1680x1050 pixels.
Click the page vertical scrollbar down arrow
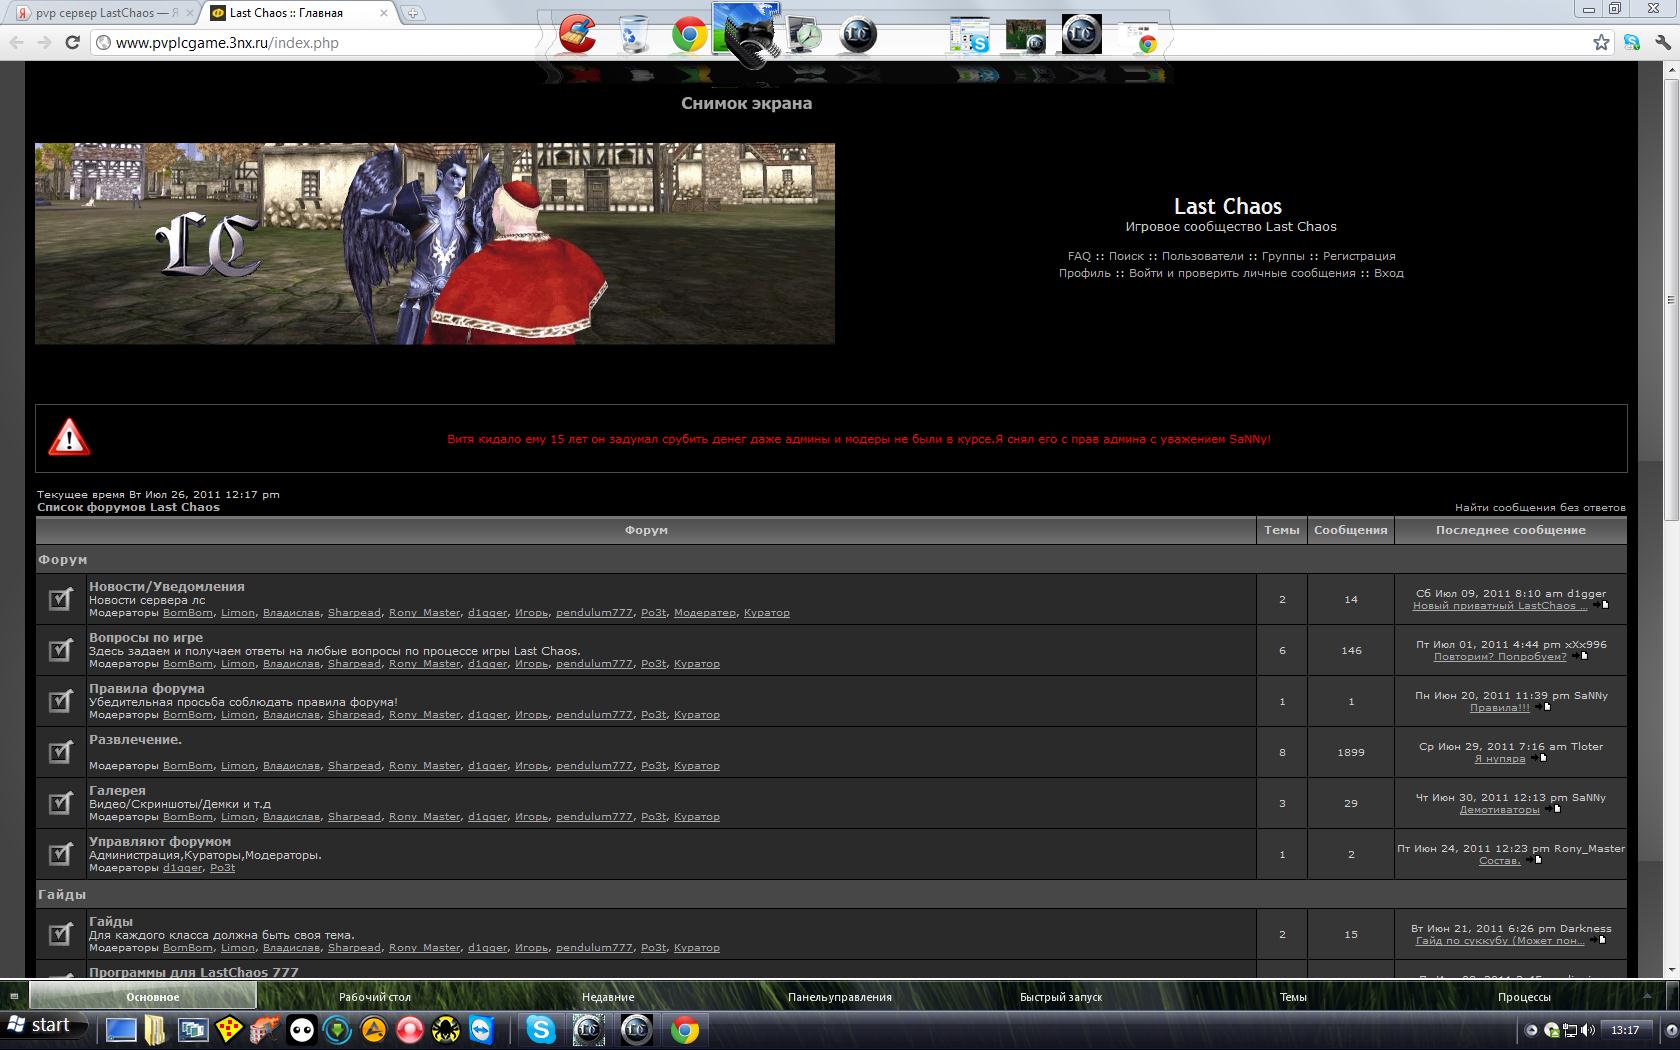1671,970
